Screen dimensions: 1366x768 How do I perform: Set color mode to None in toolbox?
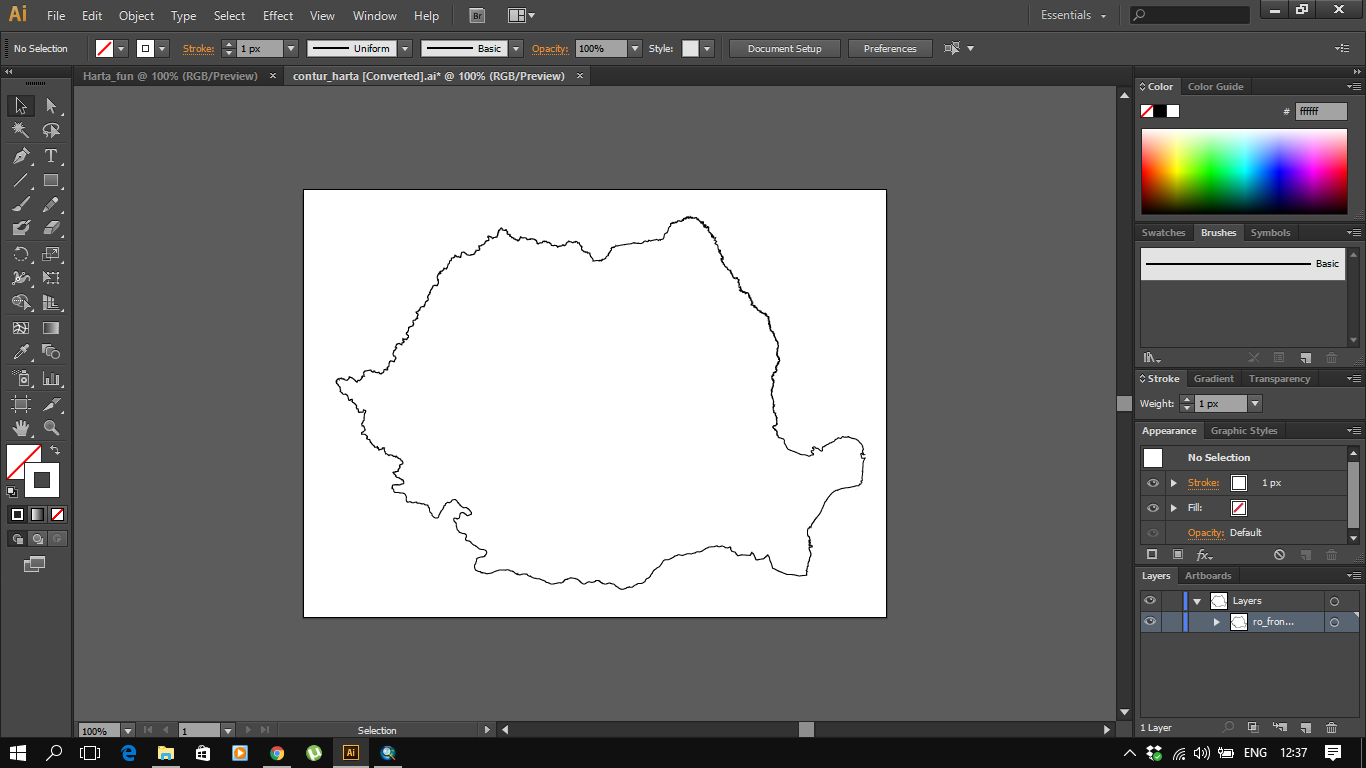click(57, 515)
